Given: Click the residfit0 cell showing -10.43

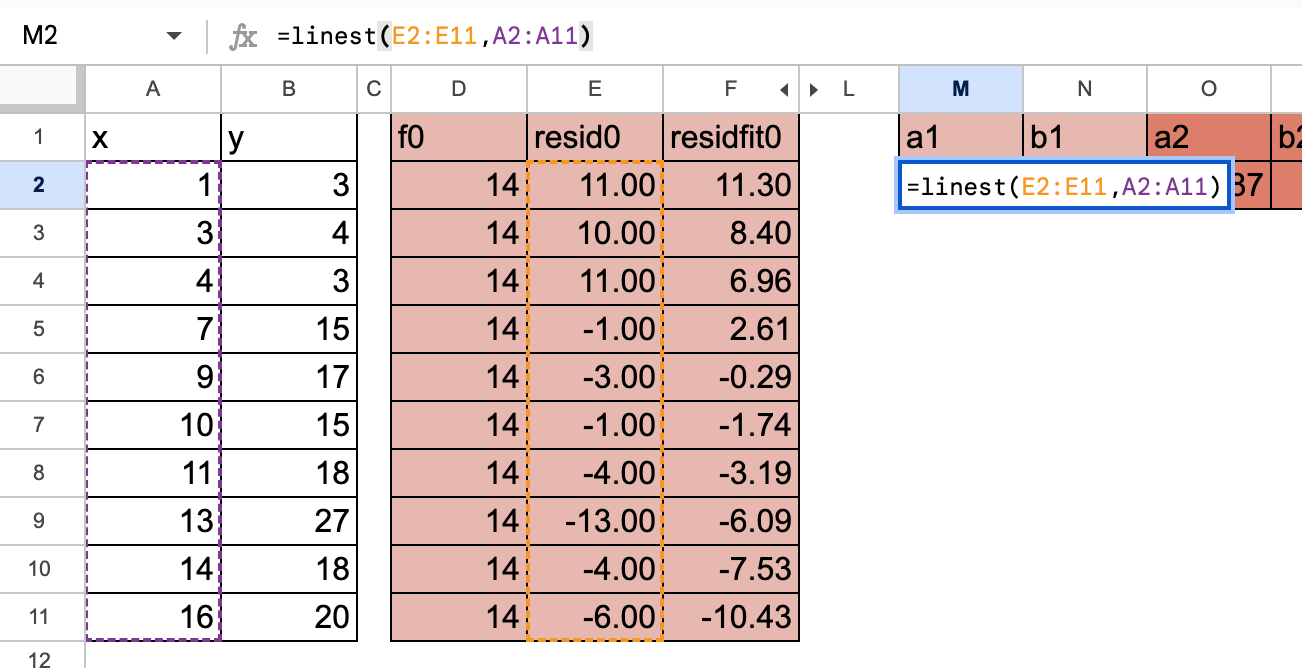Looking at the screenshot, I should point(731,617).
